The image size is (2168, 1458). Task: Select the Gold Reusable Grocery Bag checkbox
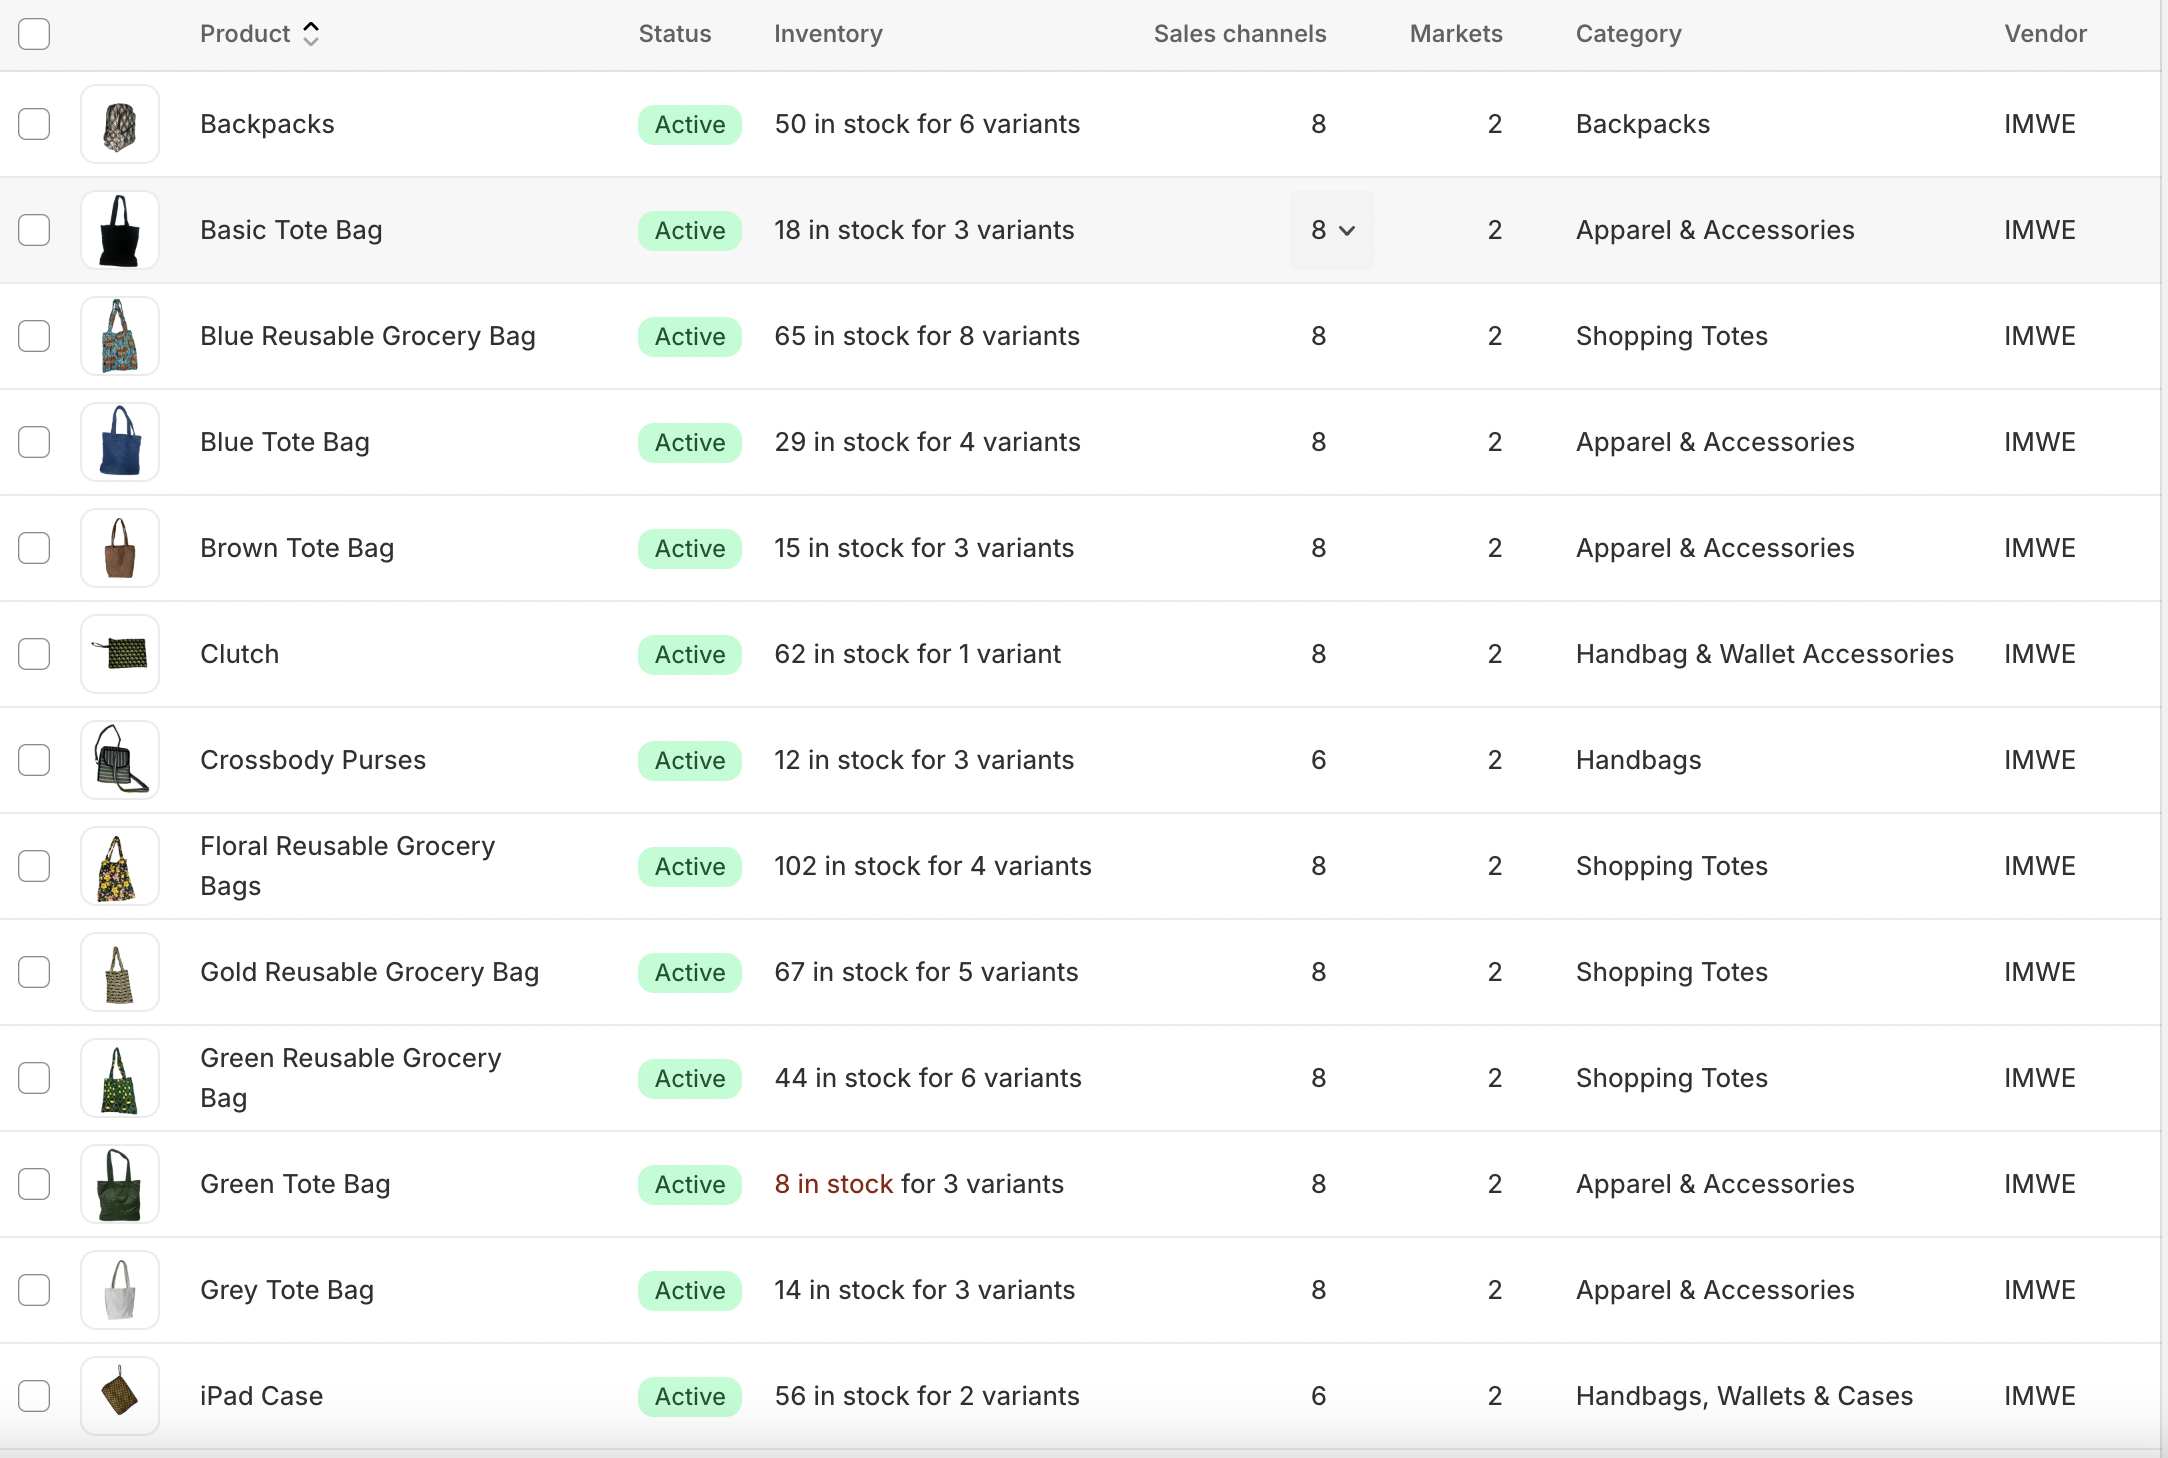34,973
